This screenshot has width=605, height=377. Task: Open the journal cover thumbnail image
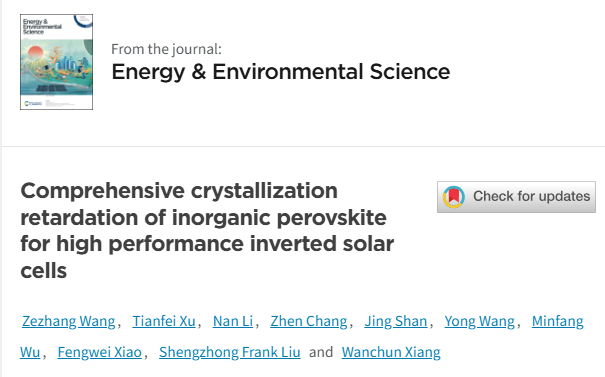(56, 62)
